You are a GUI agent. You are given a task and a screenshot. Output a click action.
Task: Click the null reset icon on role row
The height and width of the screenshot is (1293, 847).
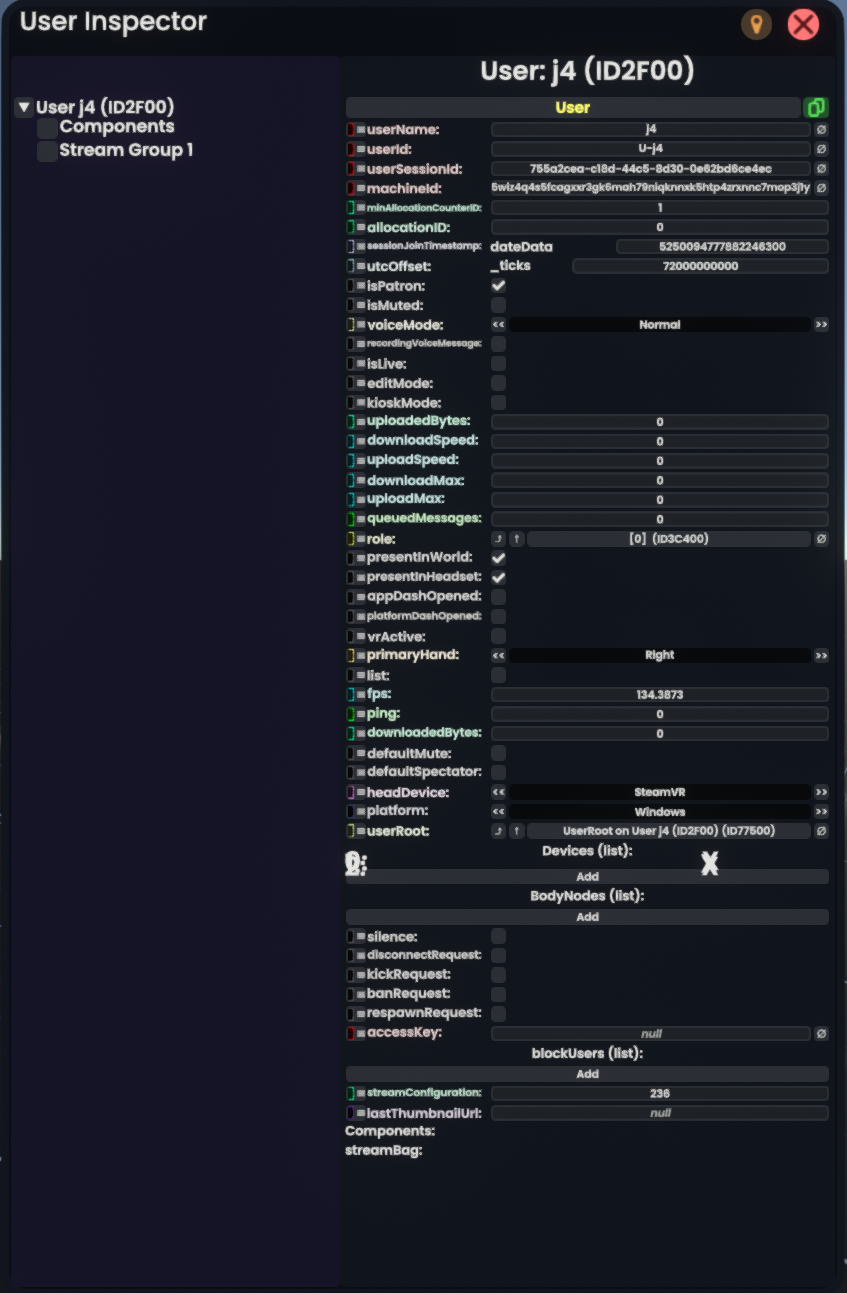[x=821, y=539]
